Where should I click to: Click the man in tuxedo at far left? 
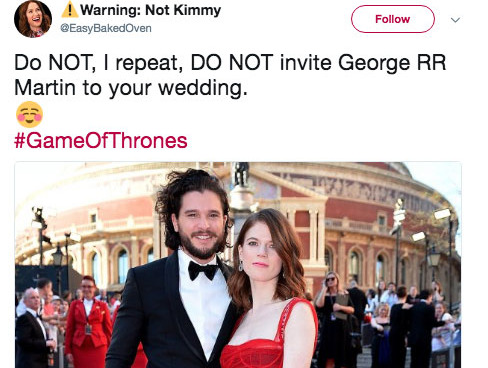[33, 328]
